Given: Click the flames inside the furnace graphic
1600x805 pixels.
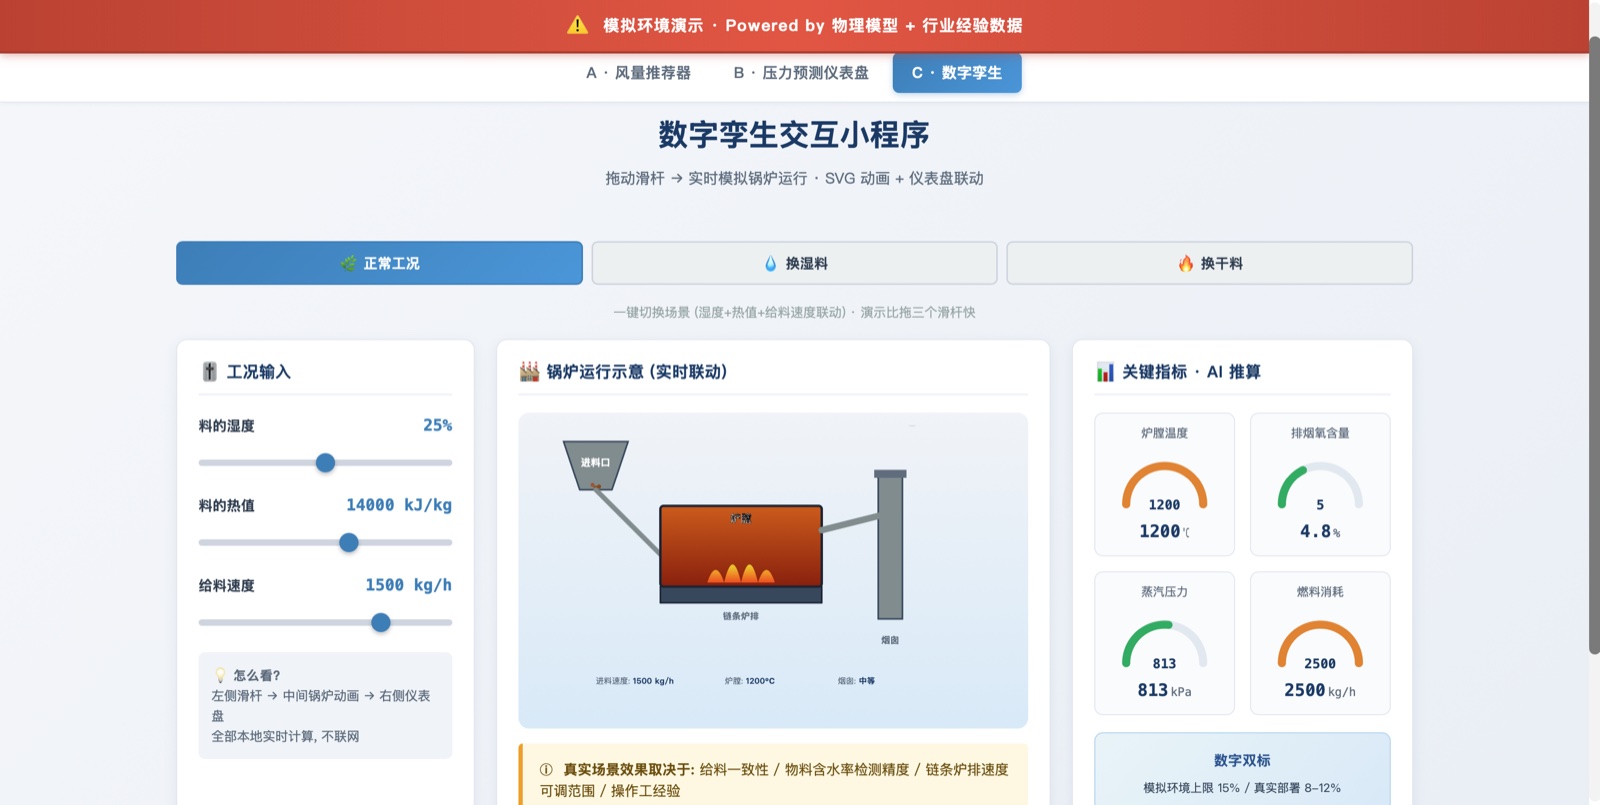Looking at the screenshot, I should [x=741, y=573].
